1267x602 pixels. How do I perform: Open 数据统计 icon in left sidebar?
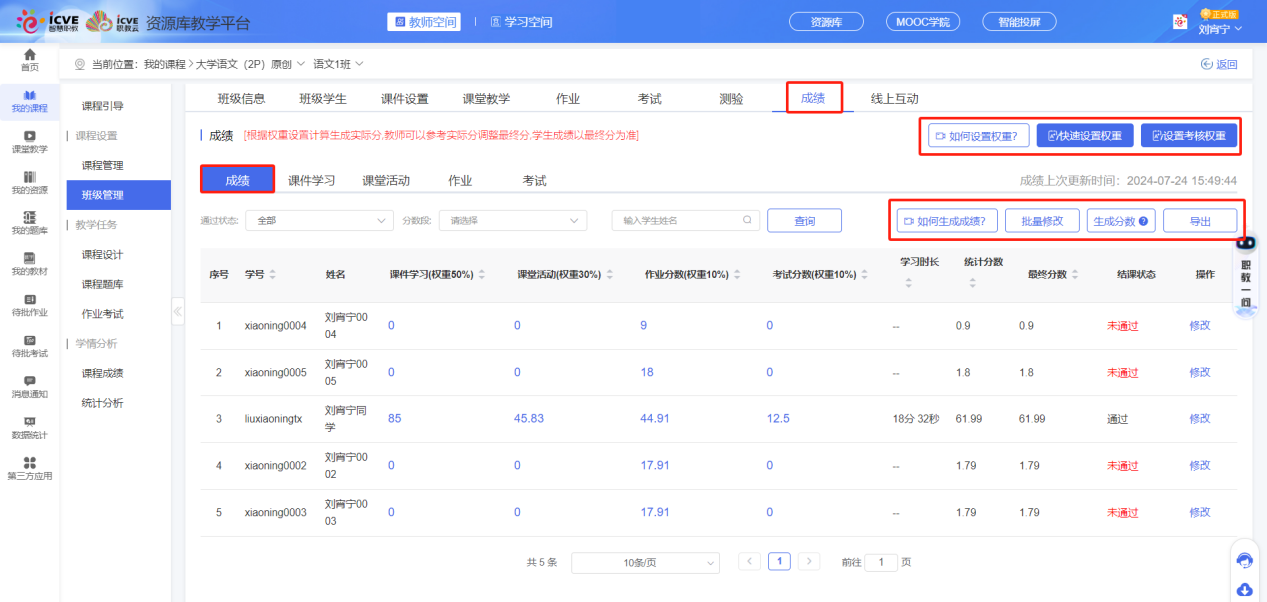click(x=30, y=422)
